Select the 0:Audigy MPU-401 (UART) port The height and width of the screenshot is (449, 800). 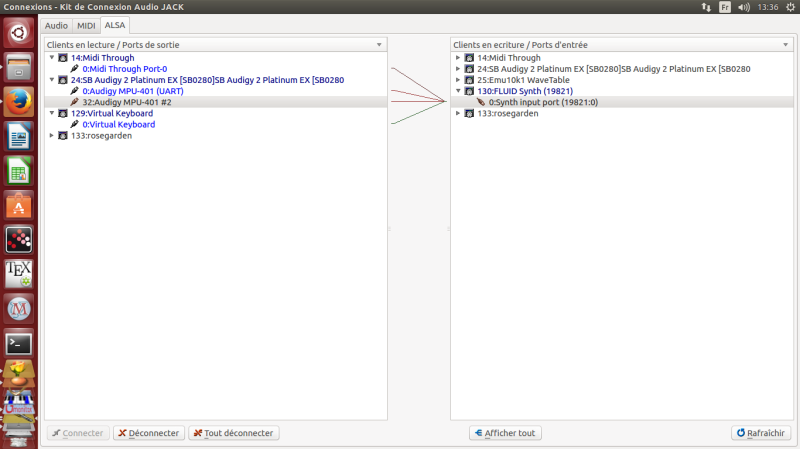(x=216, y=91)
